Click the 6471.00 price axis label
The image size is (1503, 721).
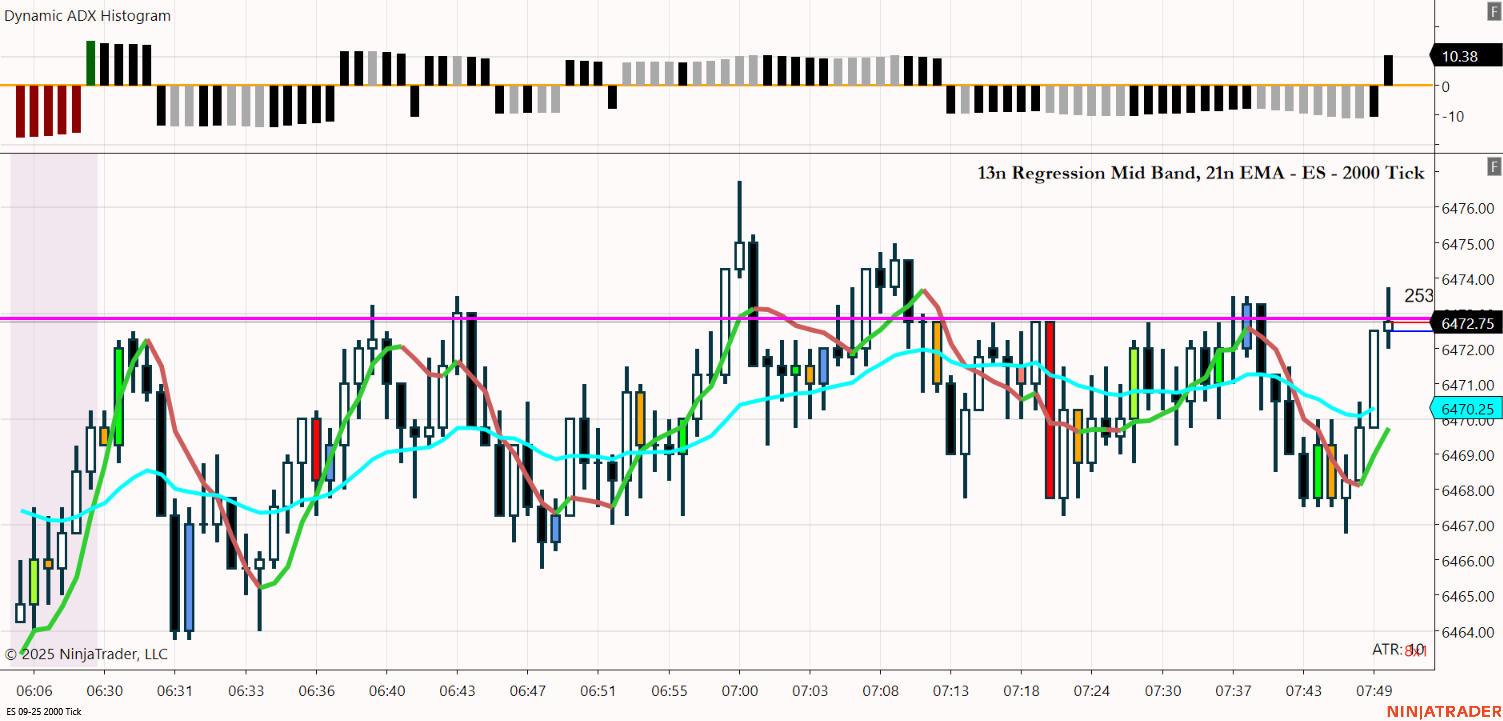click(x=1466, y=385)
